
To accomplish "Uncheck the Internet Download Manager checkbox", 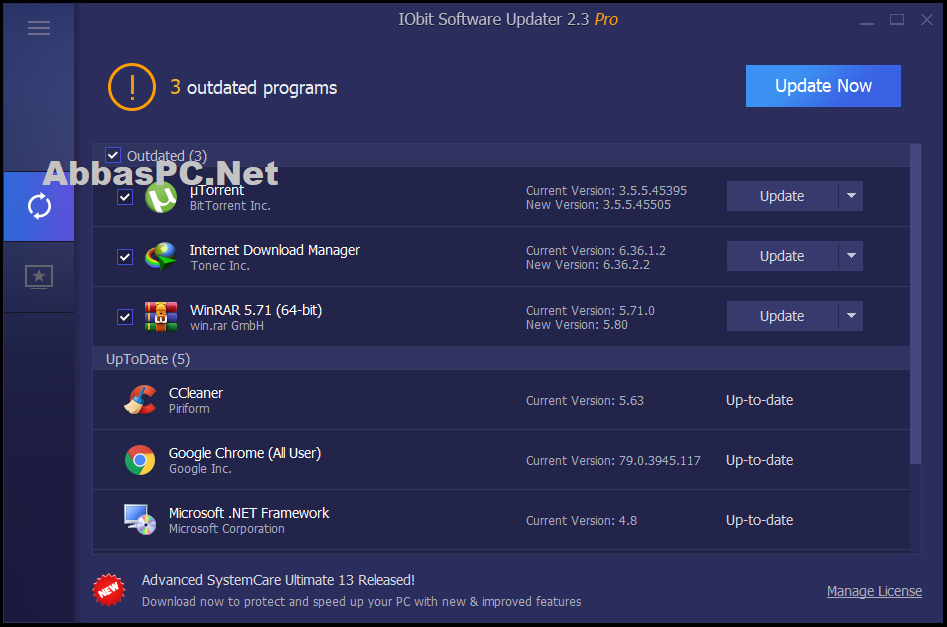I will coord(125,257).
